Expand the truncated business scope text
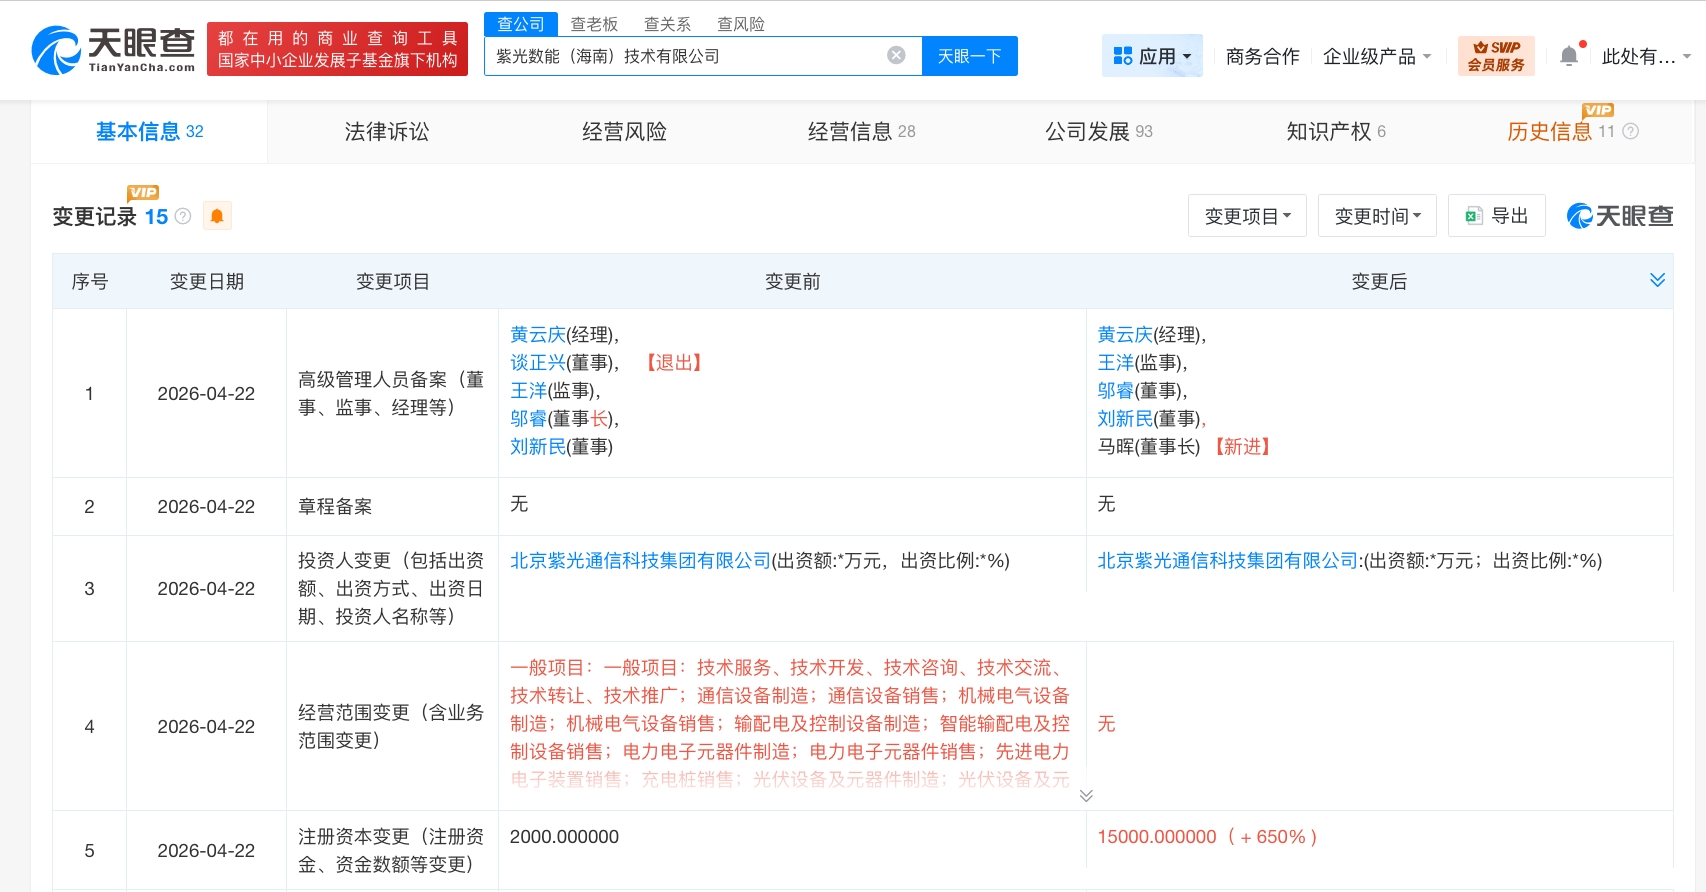This screenshot has height=892, width=1706. [x=1086, y=795]
